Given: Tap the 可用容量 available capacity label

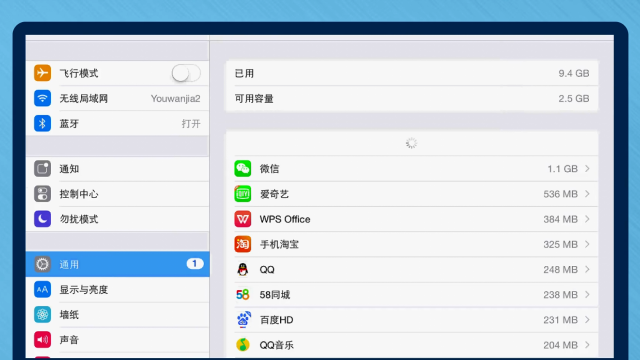Looking at the screenshot, I should (254, 99).
